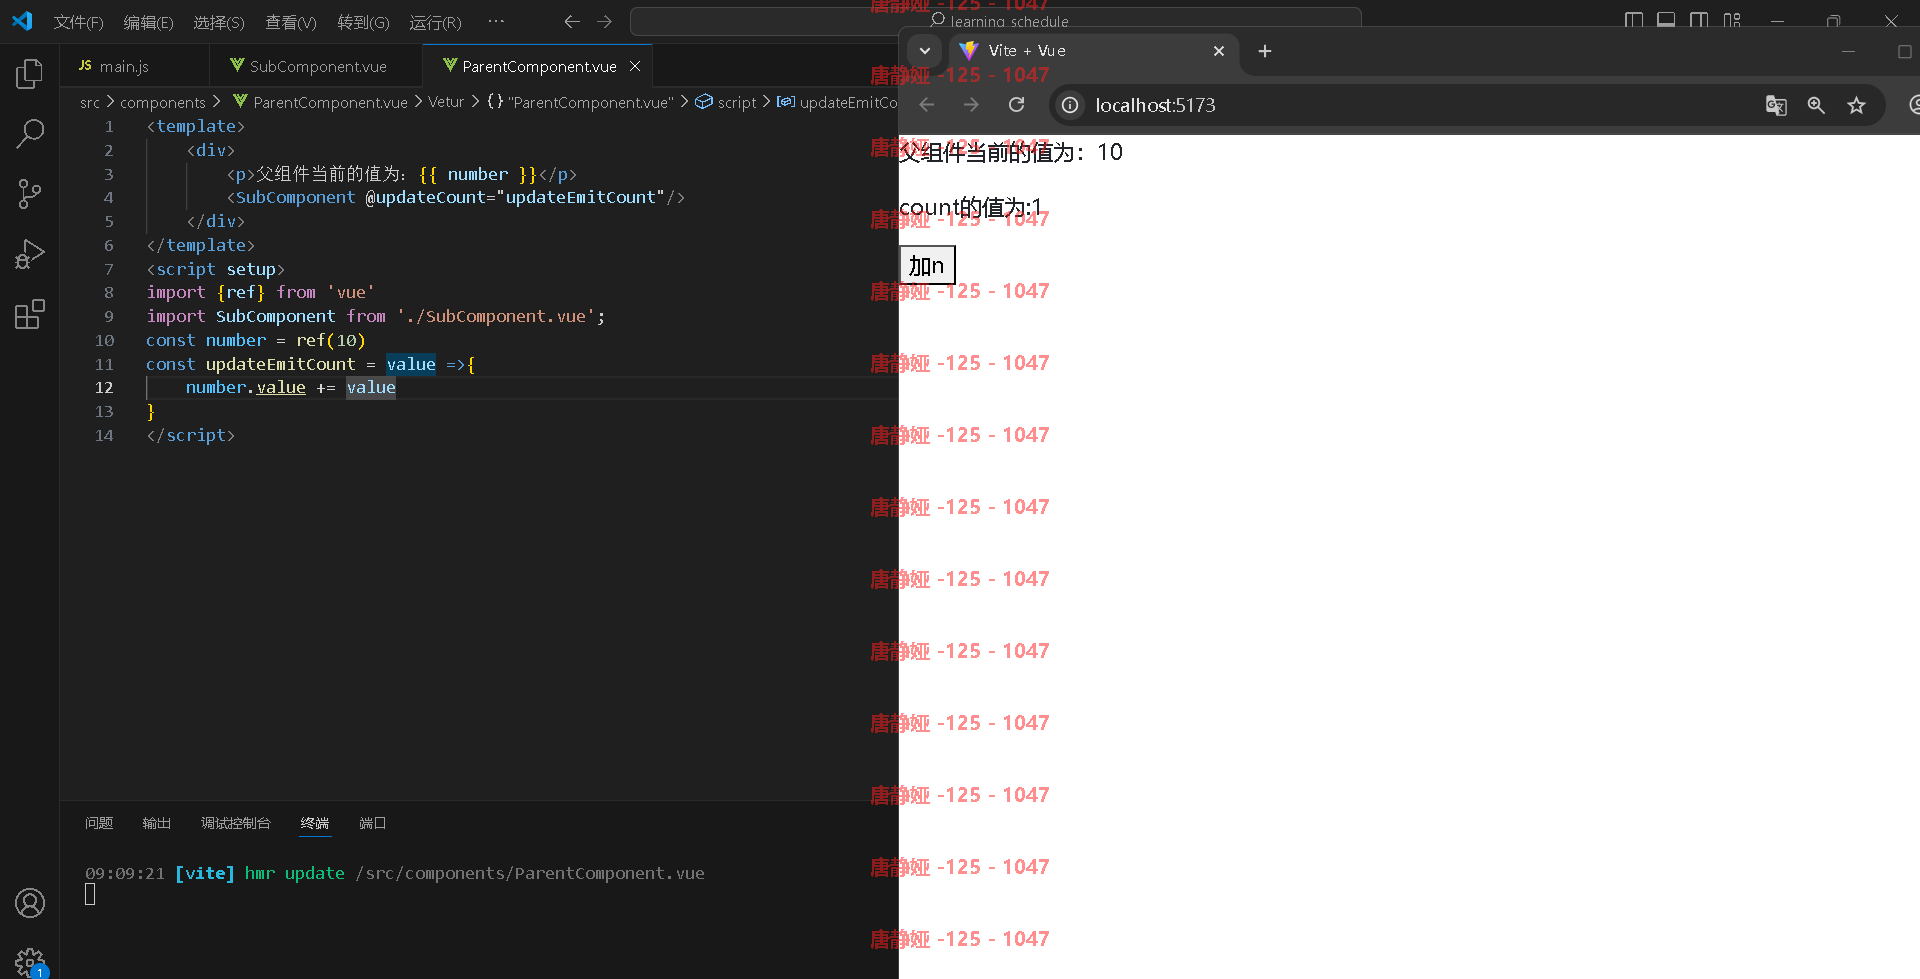The image size is (1920, 979).
Task: Go forward using VS Code navigation arrow
Action: [x=604, y=21]
